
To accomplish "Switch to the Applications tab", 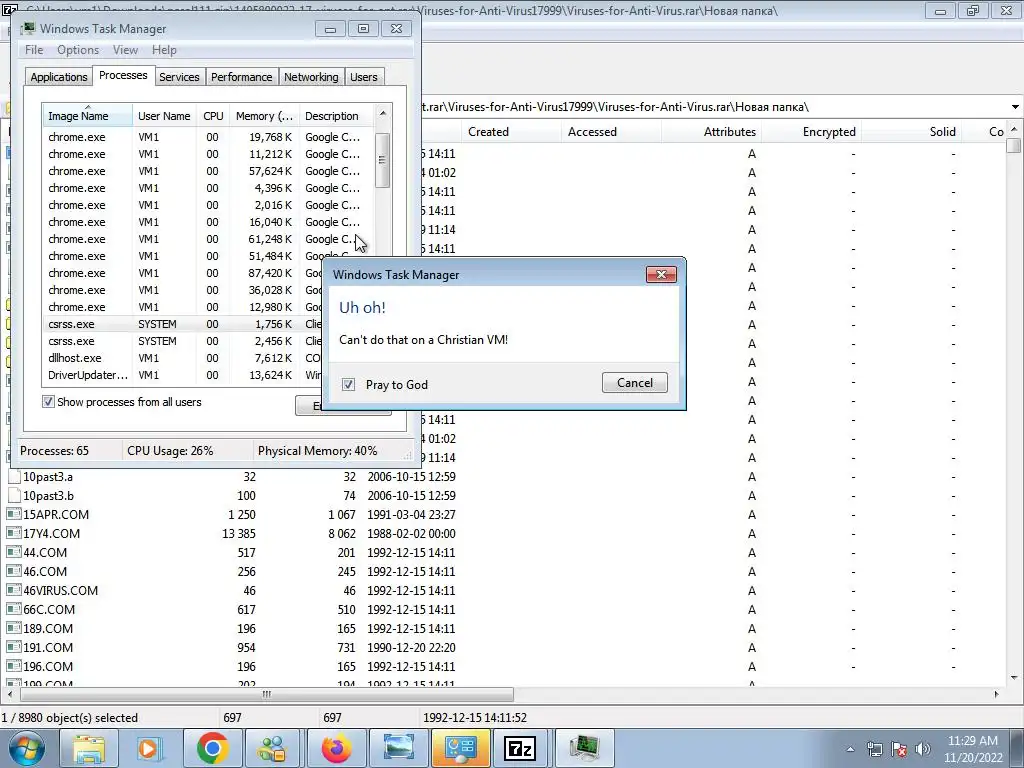I will pyautogui.click(x=59, y=77).
